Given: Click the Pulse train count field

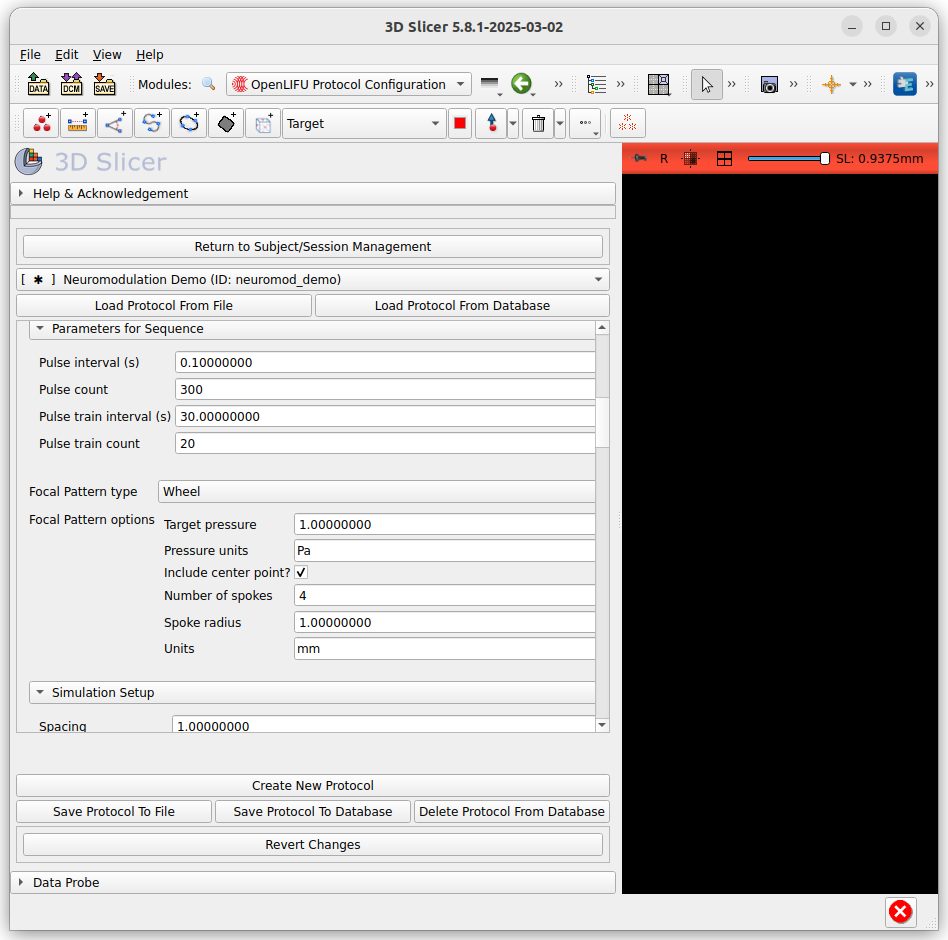Looking at the screenshot, I should pyautogui.click(x=385, y=444).
